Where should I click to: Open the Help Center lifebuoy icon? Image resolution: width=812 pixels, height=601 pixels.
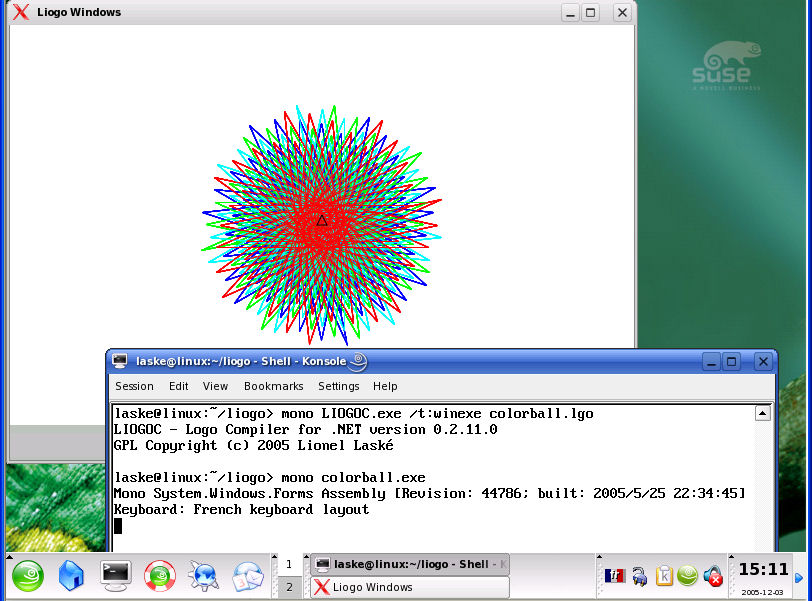tap(160, 575)
